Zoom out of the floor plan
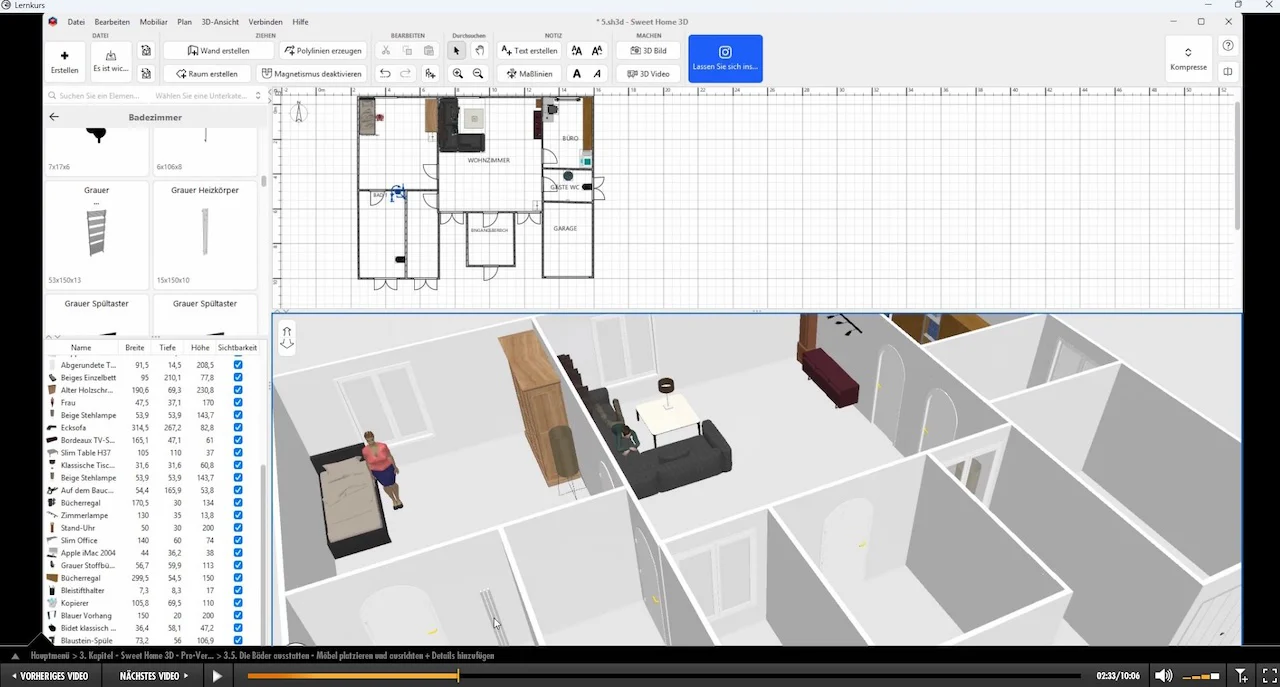The width and height of the screenshot is (1280, 687). [x=479, y=74]
